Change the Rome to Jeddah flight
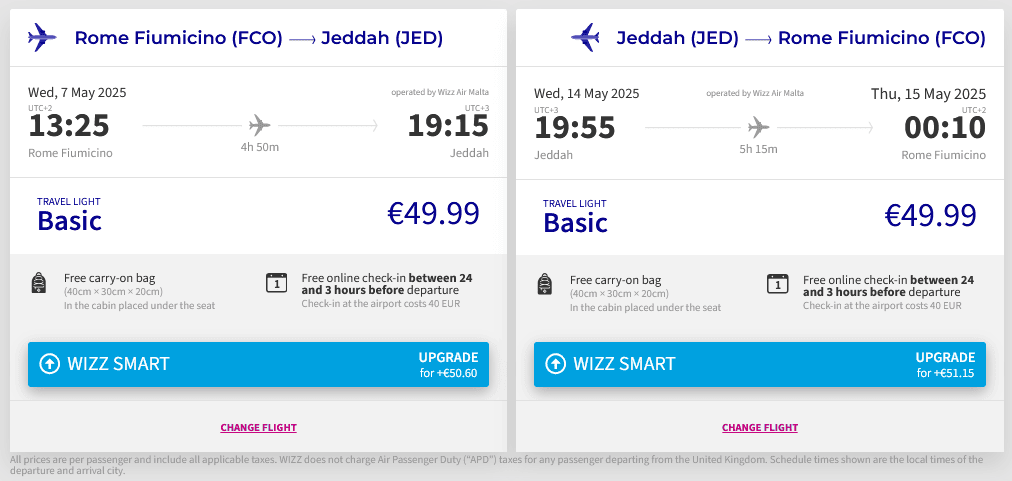Image resolution: width=1012 pixels, height=481 pixels. pyautogui.click(x=258, y=428)
